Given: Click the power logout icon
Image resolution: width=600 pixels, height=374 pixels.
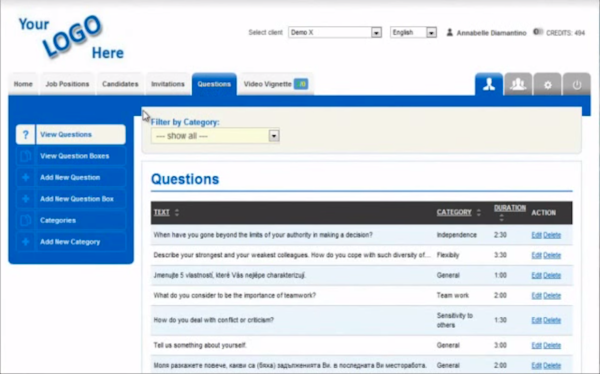Looking at the screenshot, I should (x=577, y=84).
